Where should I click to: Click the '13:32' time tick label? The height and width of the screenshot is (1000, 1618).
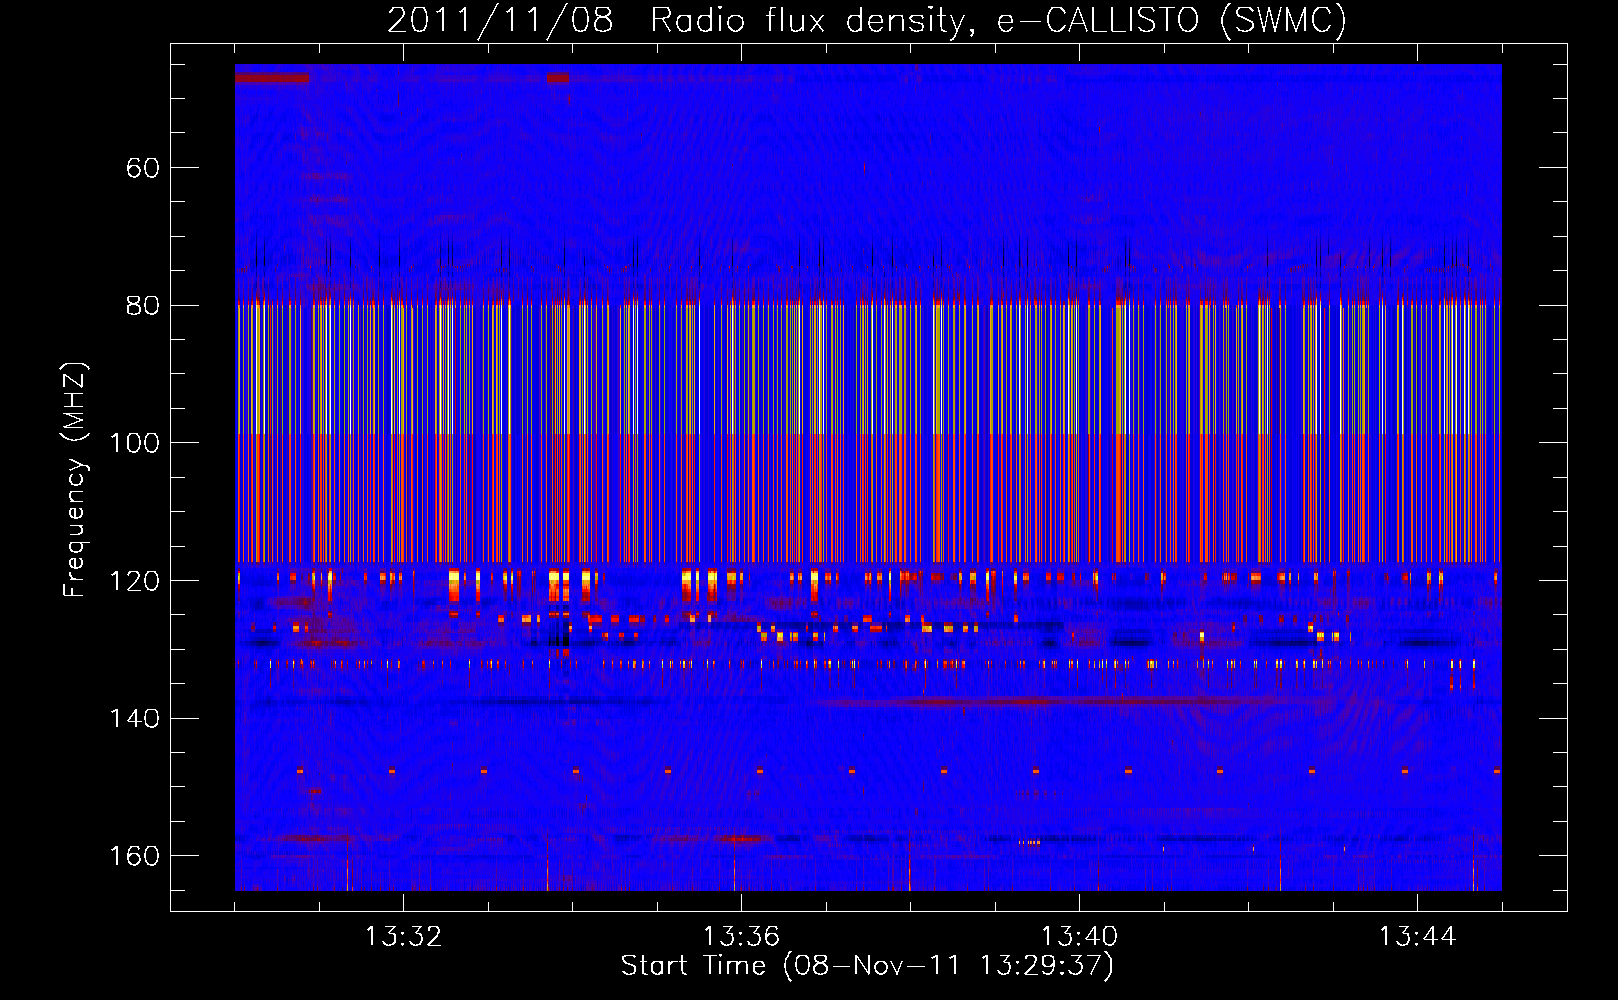[403, 937]
